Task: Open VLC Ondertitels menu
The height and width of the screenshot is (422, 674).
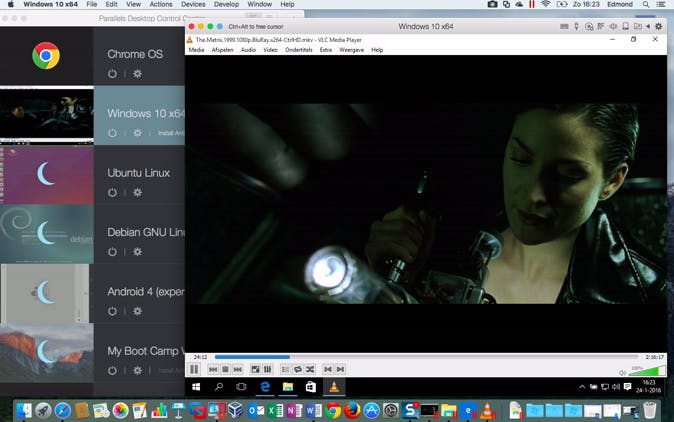Action: pyautogui.click(x=299, y=50)
